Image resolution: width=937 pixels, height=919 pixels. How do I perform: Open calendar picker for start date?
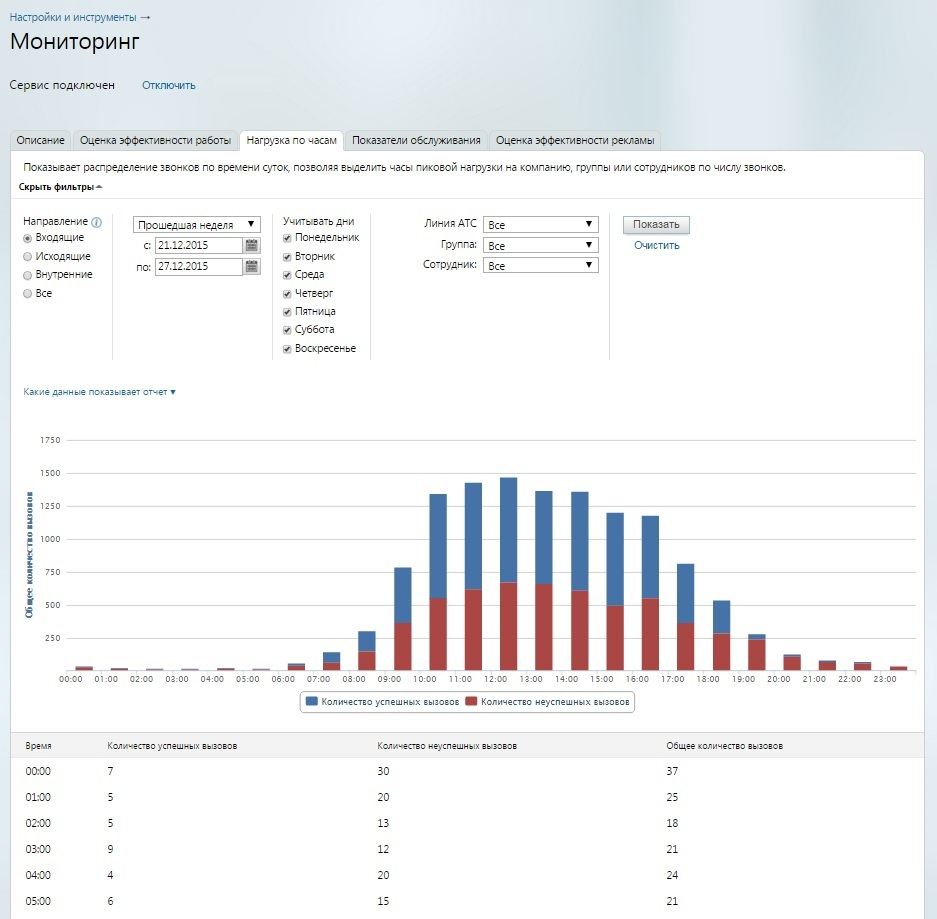(252, 246)
